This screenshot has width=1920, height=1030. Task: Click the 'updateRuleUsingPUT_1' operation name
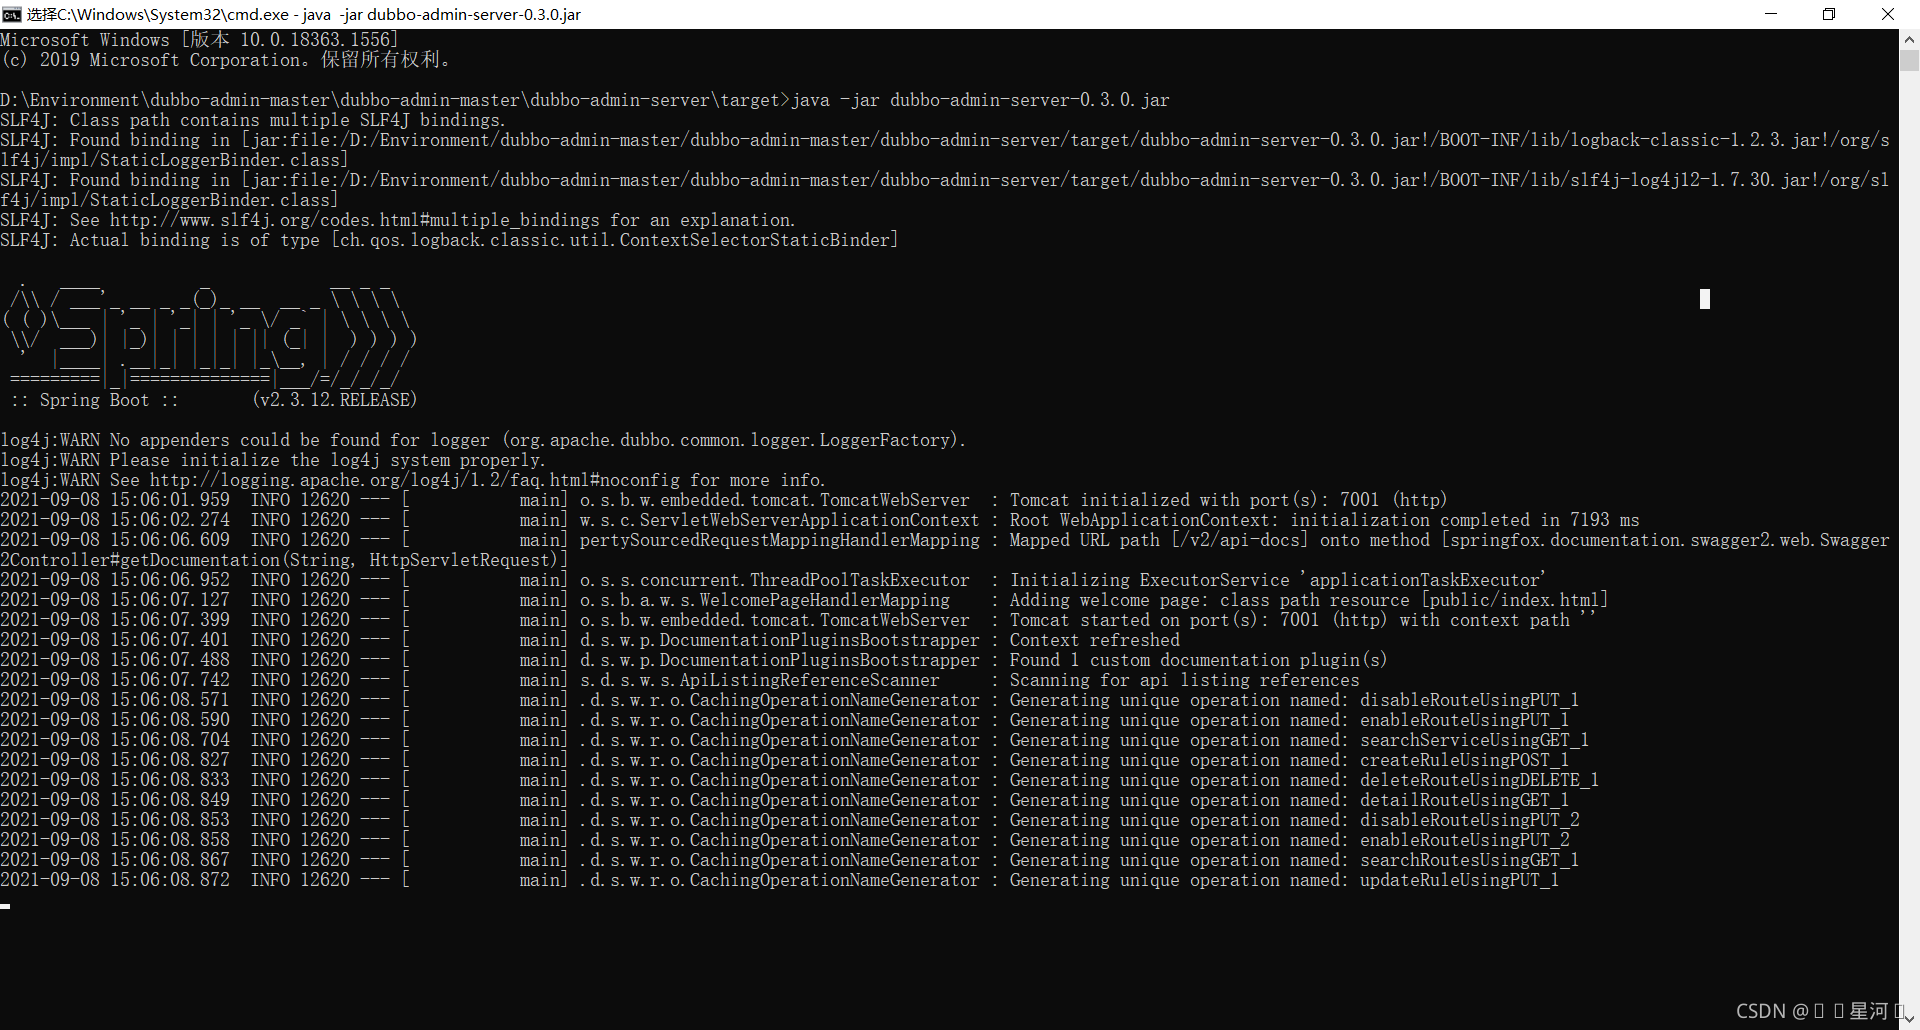[x=1459, y=880]
